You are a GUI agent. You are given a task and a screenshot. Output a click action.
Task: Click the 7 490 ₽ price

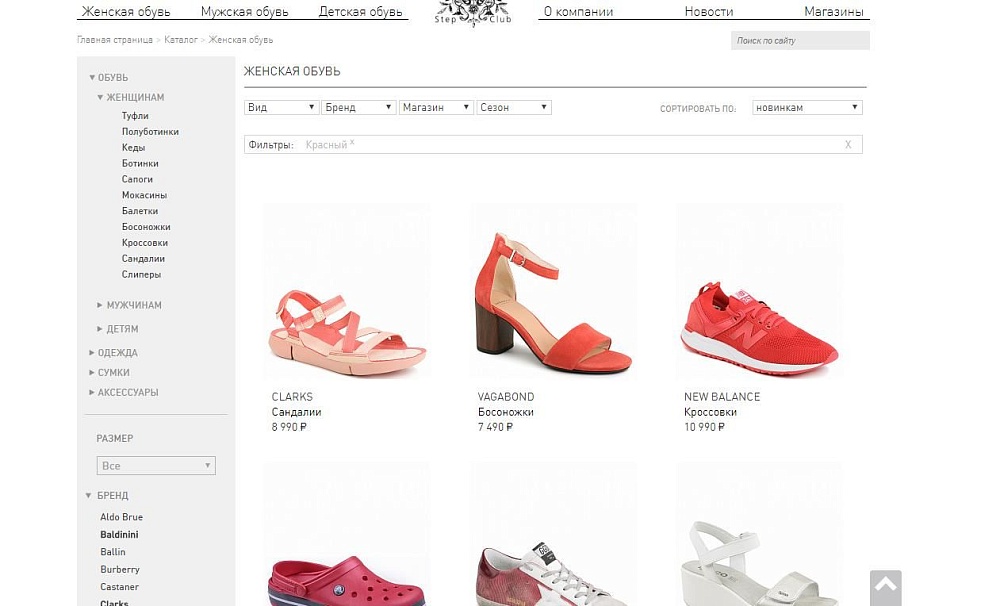click(x=496, y=427)
